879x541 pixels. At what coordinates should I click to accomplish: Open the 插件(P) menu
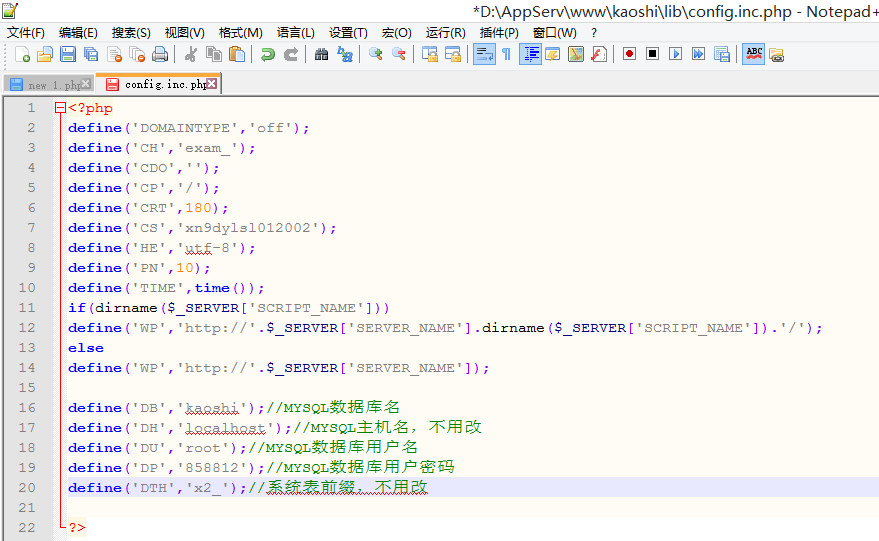click(499, 33)
